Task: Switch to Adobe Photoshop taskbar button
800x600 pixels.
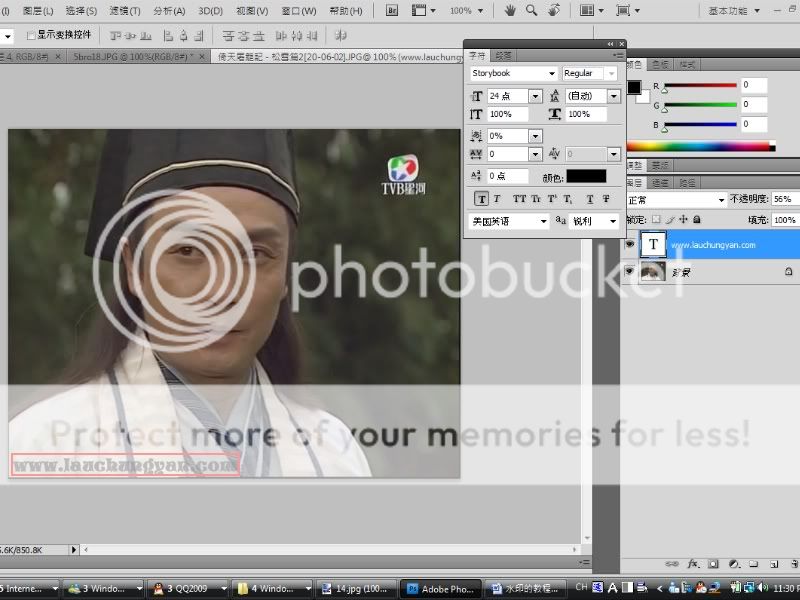Action: pyautogui.click(x=440, y=589)
